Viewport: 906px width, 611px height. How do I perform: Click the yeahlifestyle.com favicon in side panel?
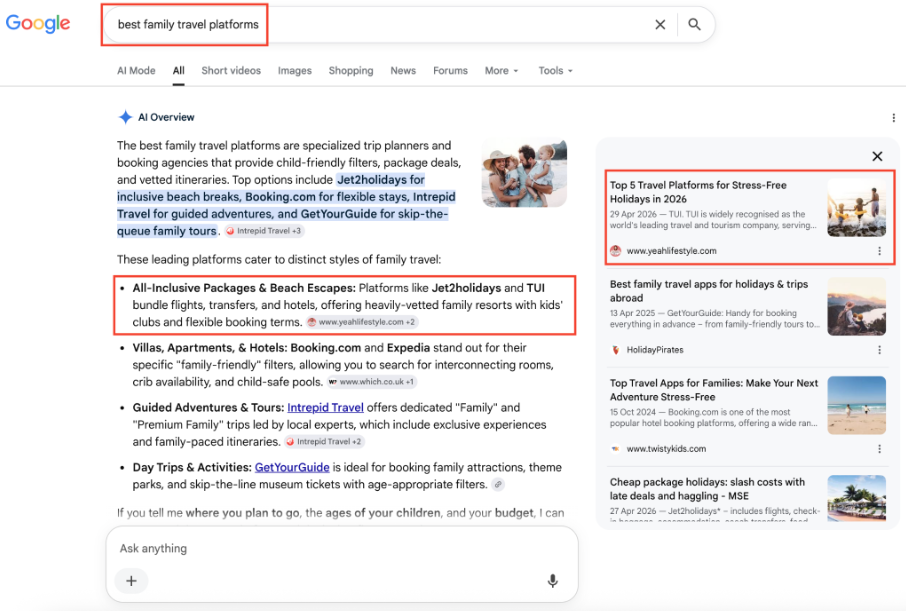coord(615,251)
